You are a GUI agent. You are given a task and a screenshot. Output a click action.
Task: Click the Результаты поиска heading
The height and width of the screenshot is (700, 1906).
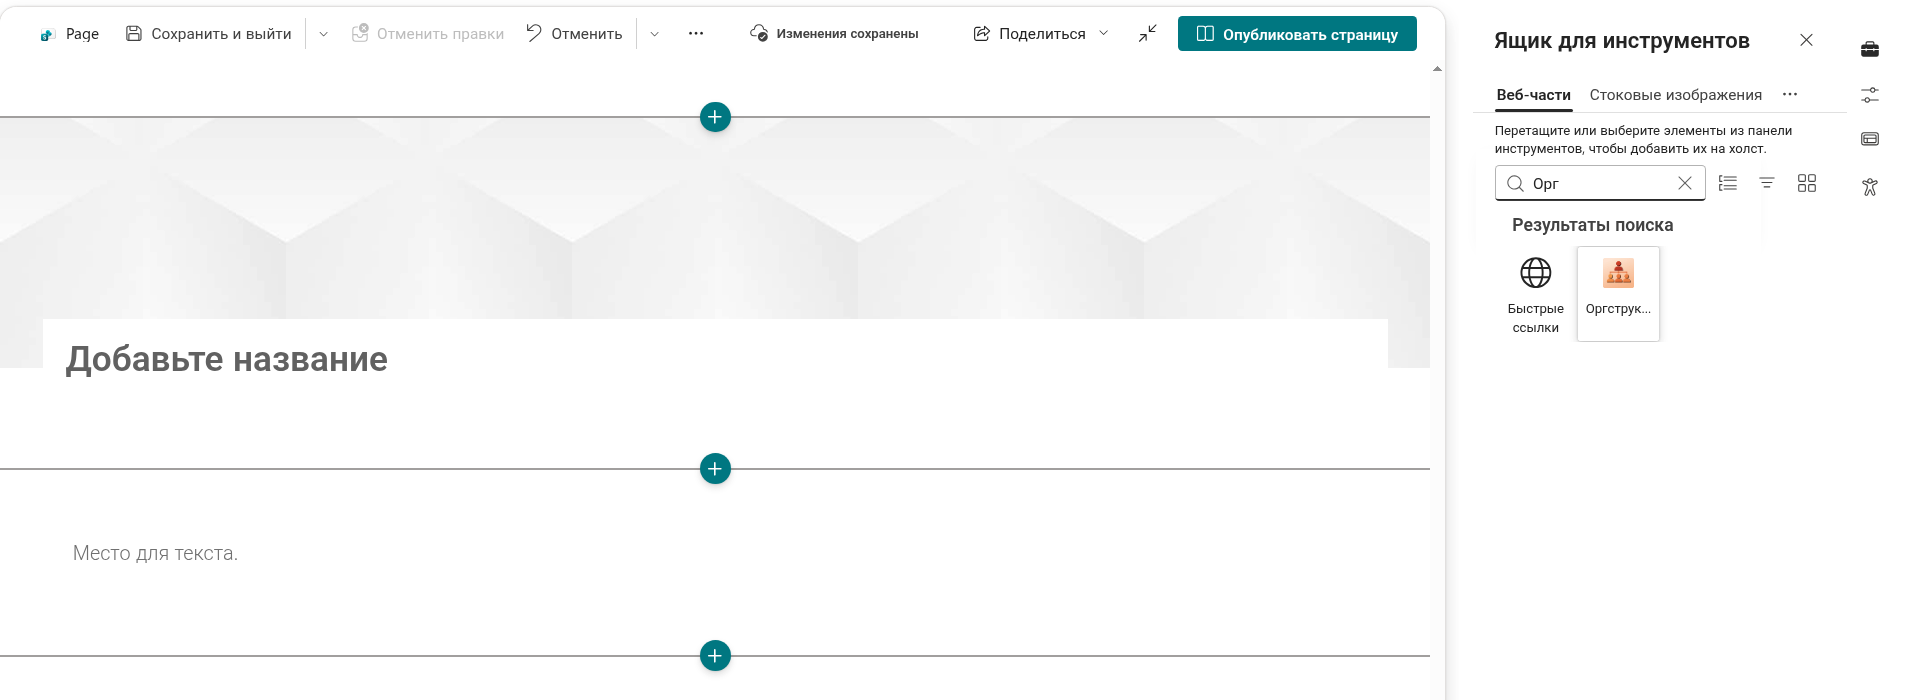(x=1592, y=225)
